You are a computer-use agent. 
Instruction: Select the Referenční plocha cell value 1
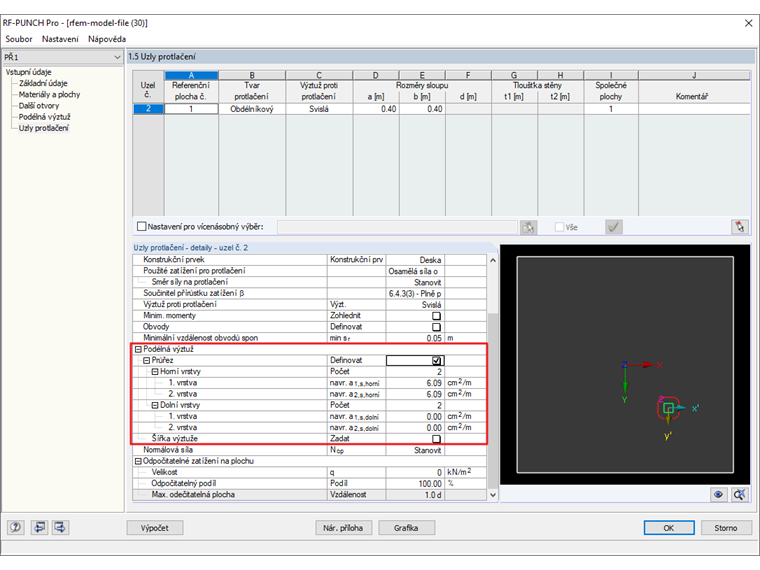pos(191,109)
